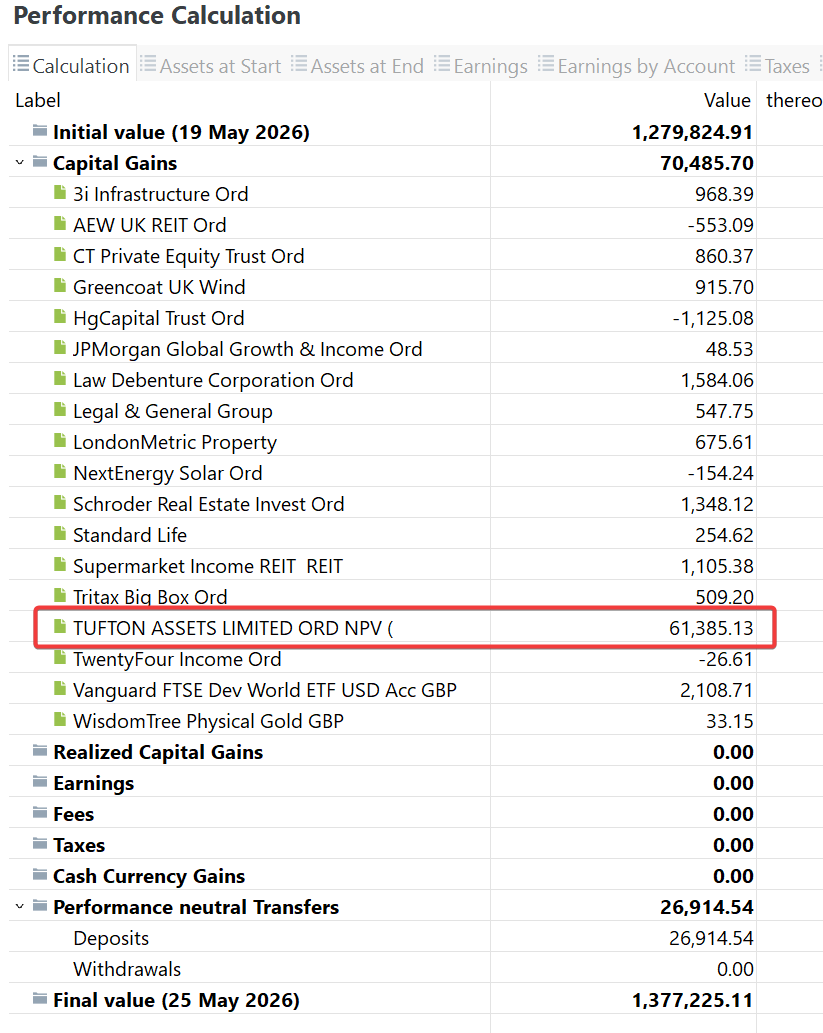Viewport: 823px width, 1033px height.
Task: Click the folder icon beside Capital Gains
Action: (x=40, y=161)
